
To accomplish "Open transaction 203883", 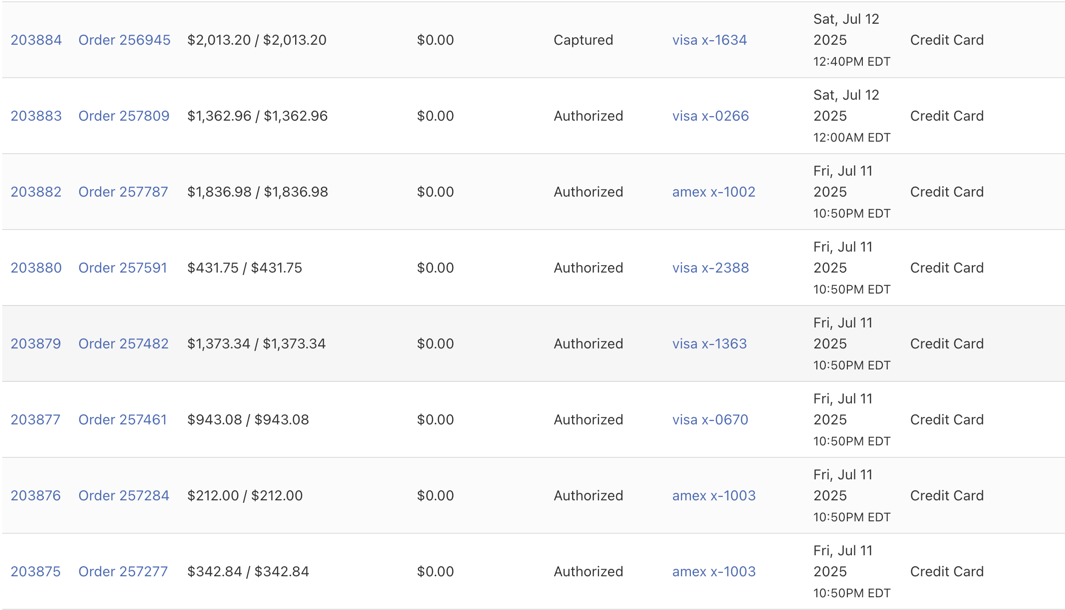I will (36, 115).
